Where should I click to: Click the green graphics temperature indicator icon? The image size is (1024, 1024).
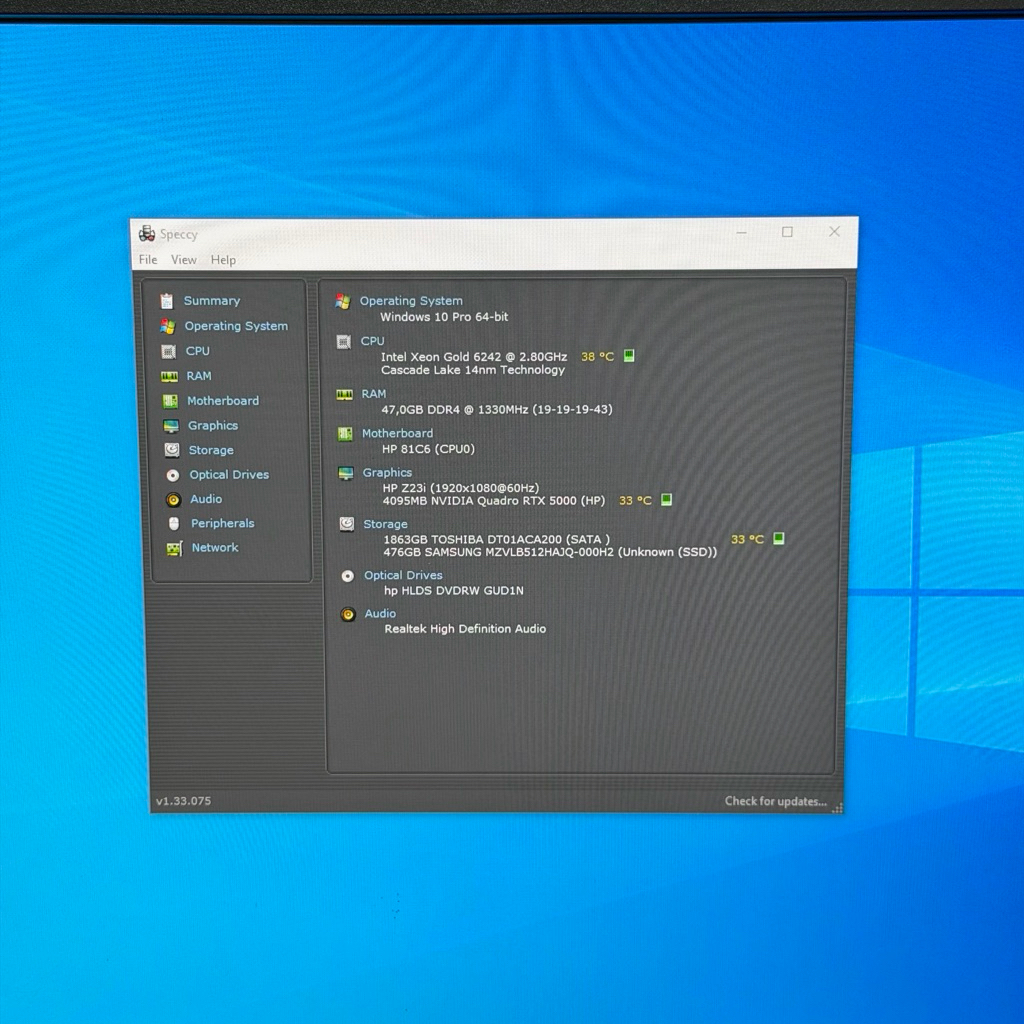pyautogui.click(x=666, y=500)
